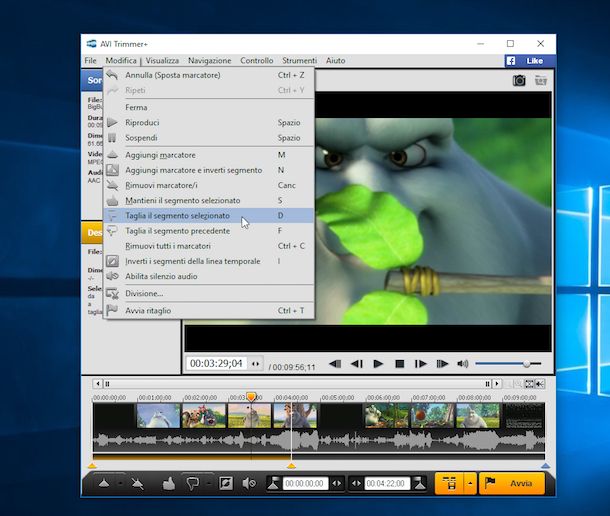The image size is (610, 516).
Task: Click the timeline thumbnail at 00:06:00
Action: point(386,416)
